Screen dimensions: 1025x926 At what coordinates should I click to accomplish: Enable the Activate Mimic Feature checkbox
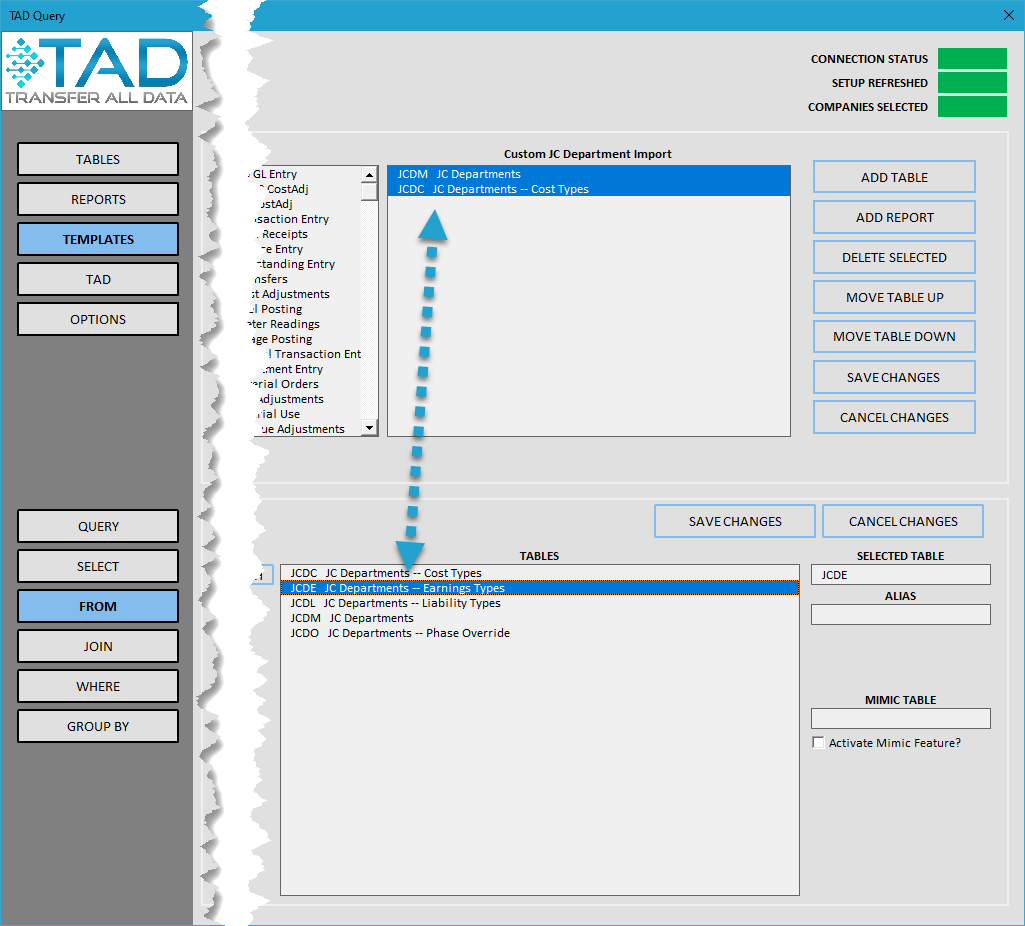(x=818, y=742)
